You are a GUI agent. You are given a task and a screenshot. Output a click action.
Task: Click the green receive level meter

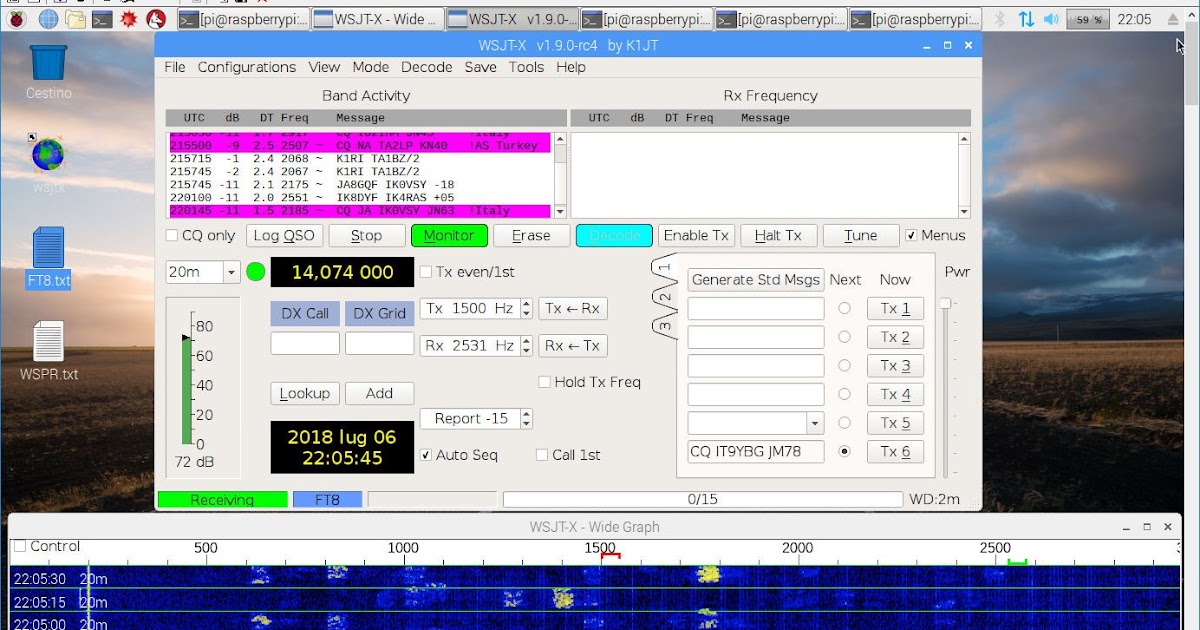pyautogui.click(x=185, y=390)
